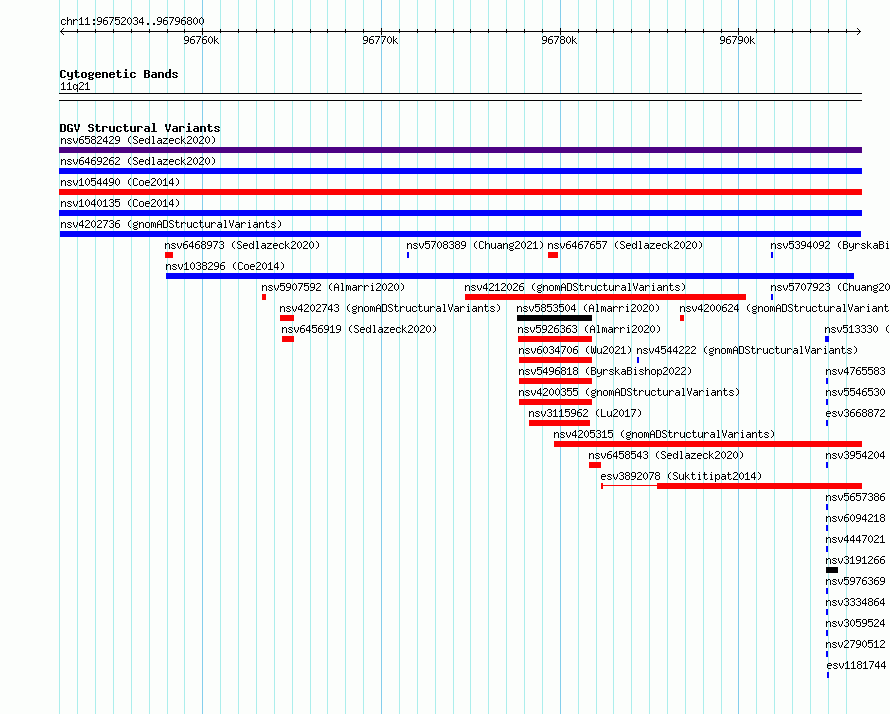Click the 96760k ruler position label
The height and width of the screenshot is (714, 890).
click(x=201, y=40)
